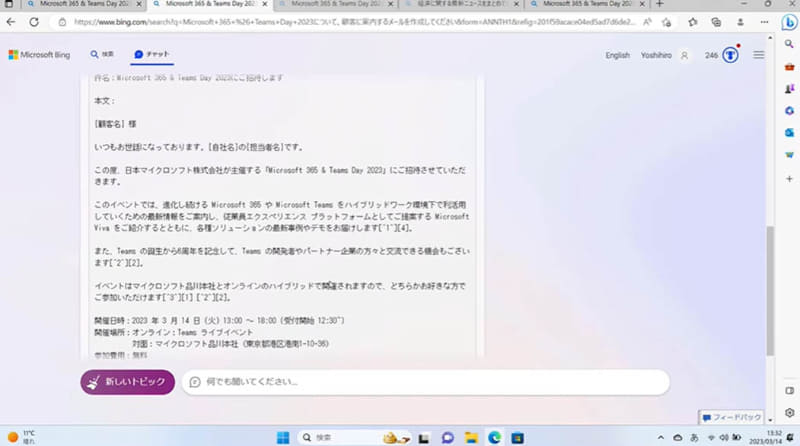
Task: Add this page to favorites star-plus icon
Action: pos(666,22)
